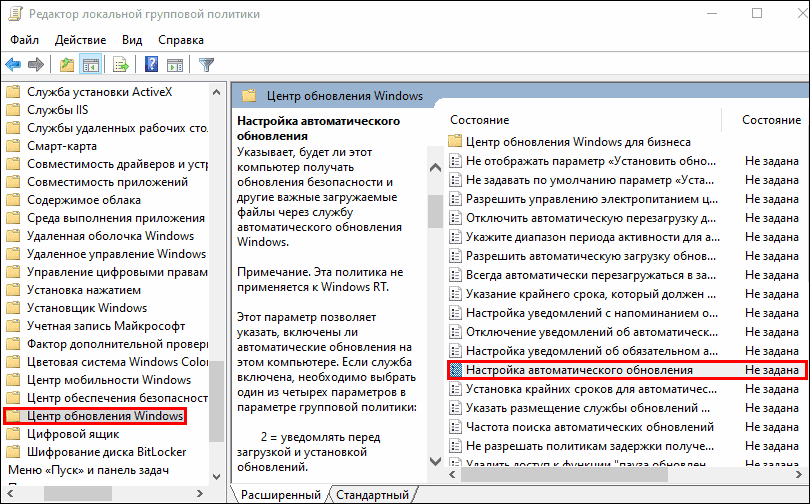Click the description pane scroll-down arrow

pyautogui.click(x=435, y=461)
